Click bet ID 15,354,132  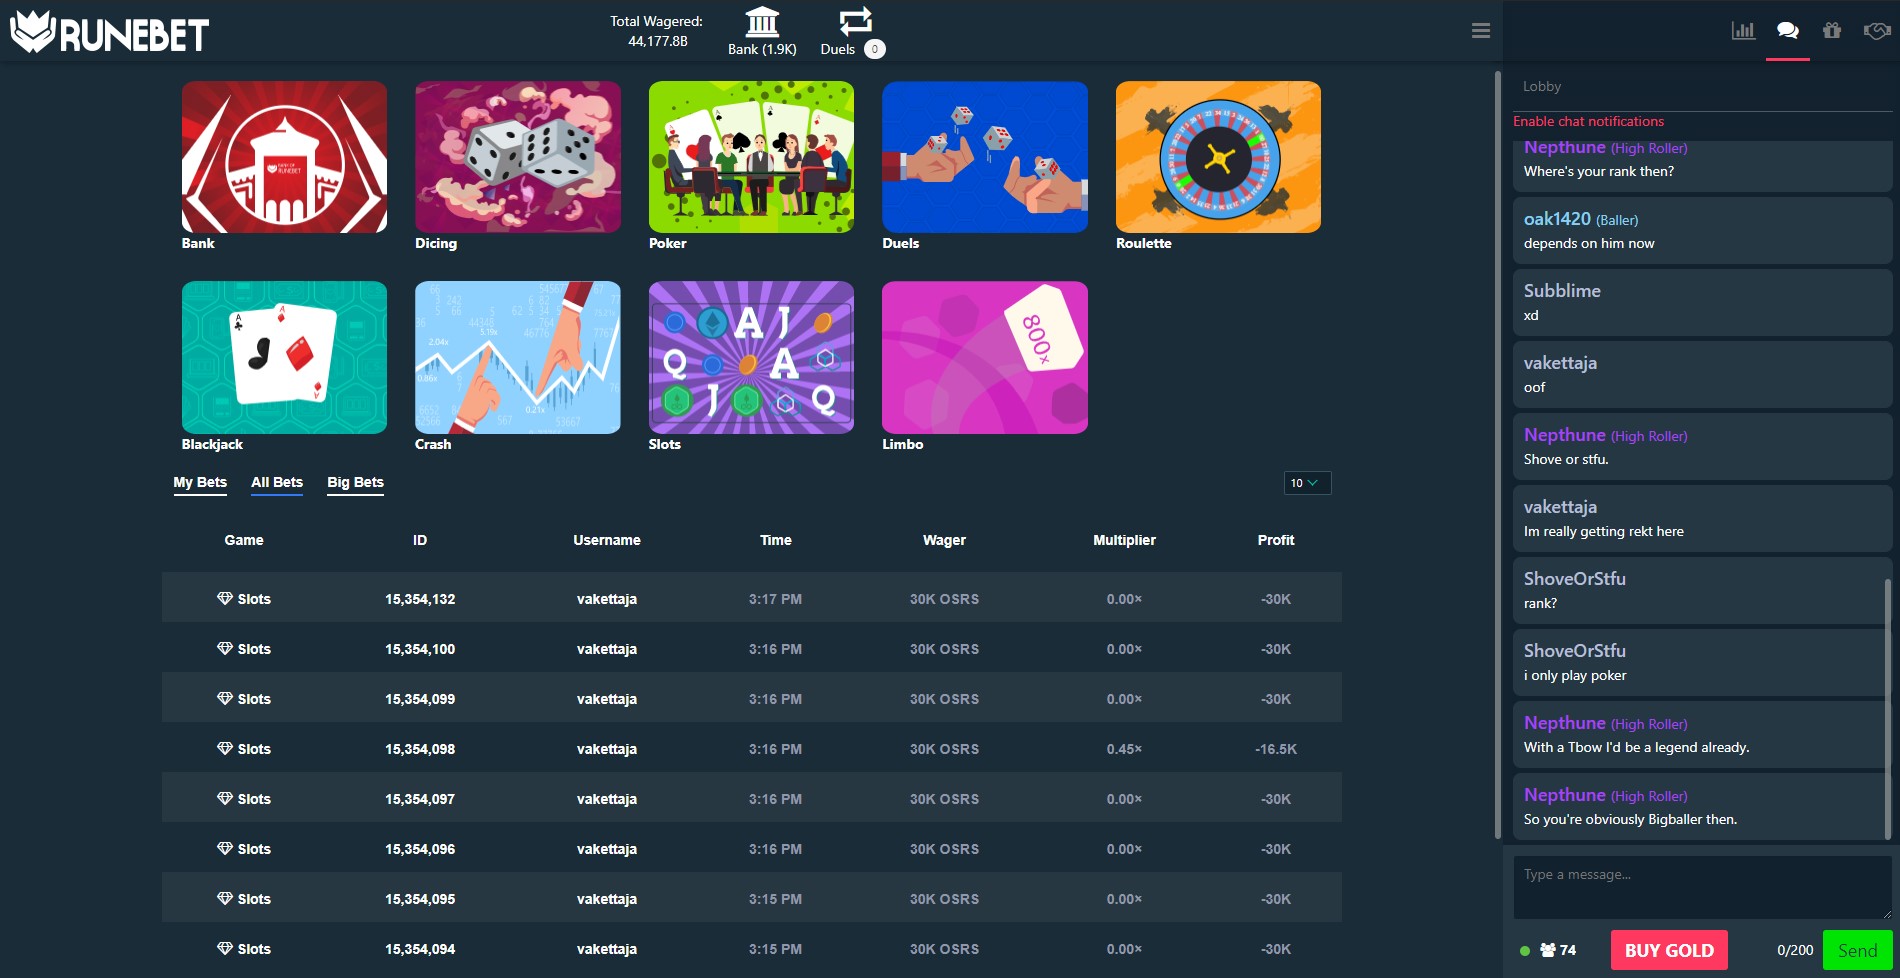(420, 599)
